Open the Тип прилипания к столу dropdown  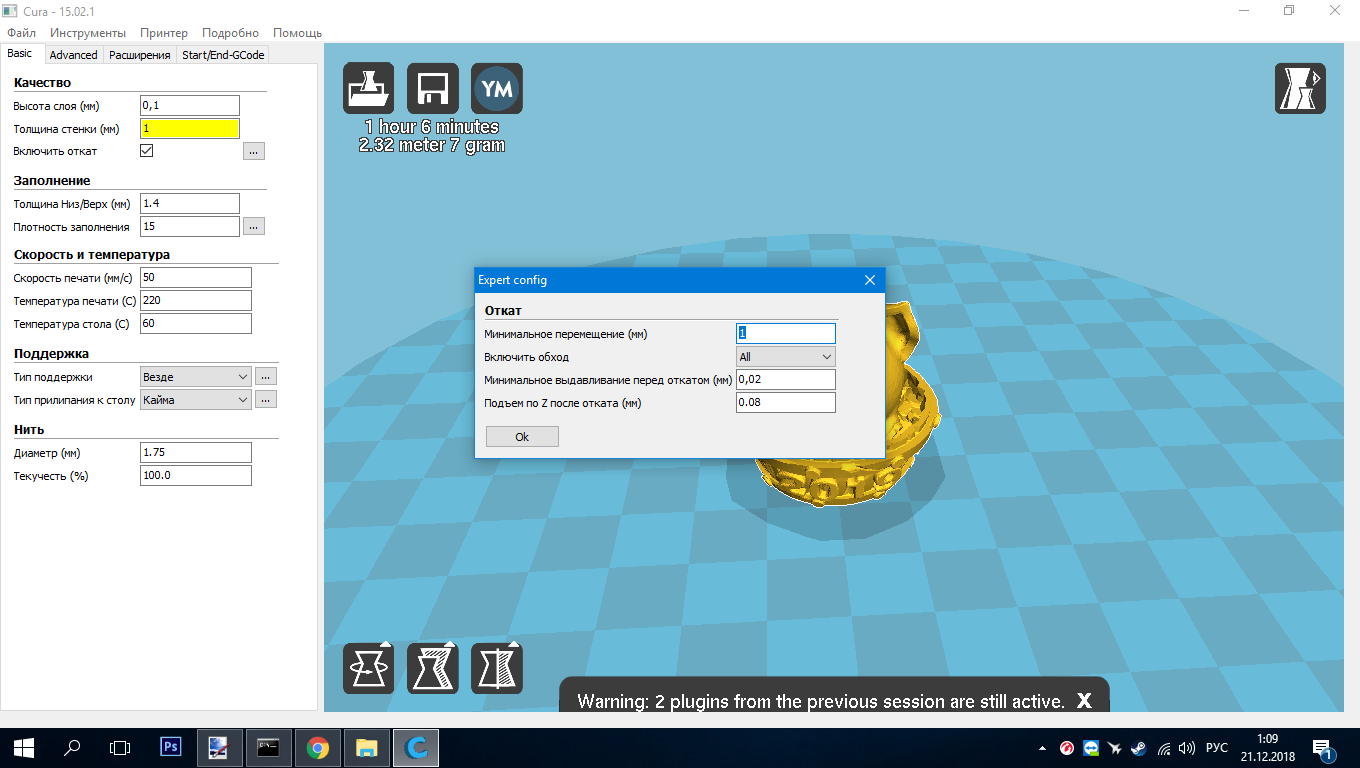(196, 400)
